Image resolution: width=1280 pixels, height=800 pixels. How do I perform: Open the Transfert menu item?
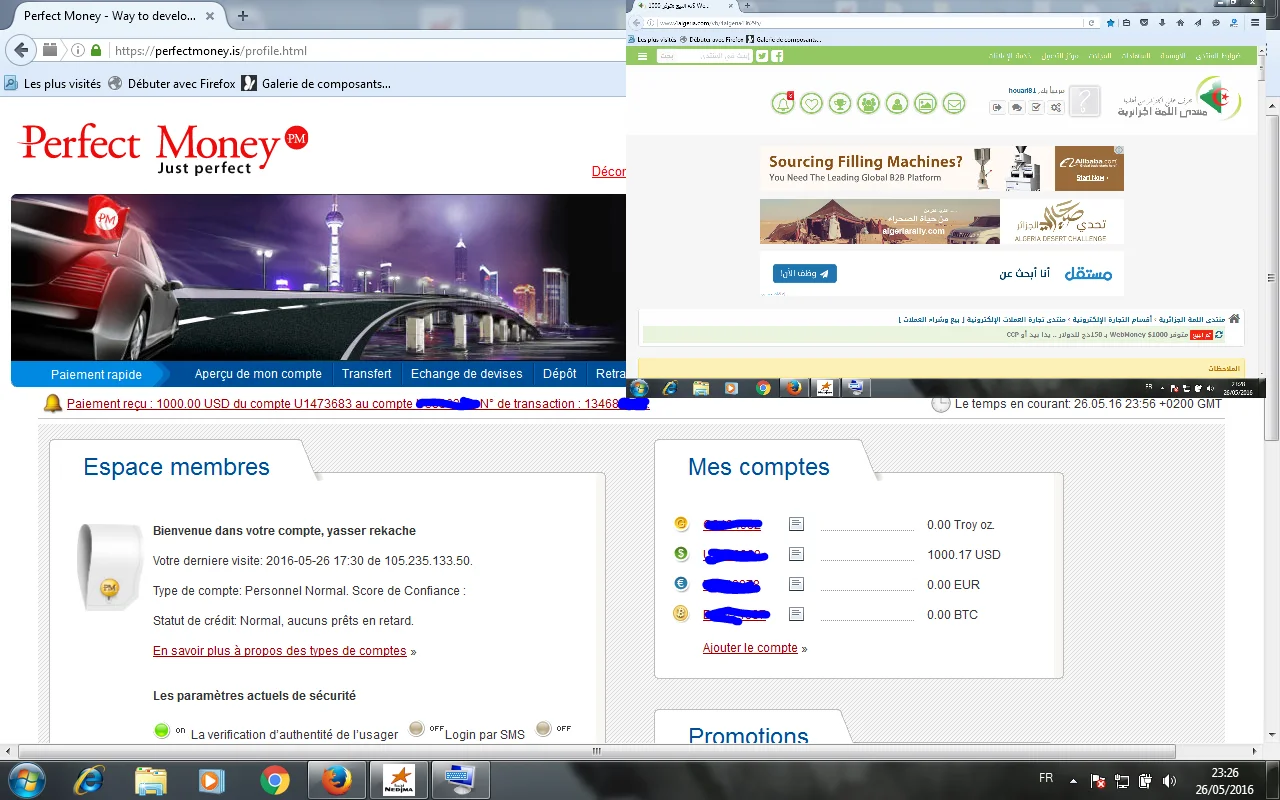[366, 374]
